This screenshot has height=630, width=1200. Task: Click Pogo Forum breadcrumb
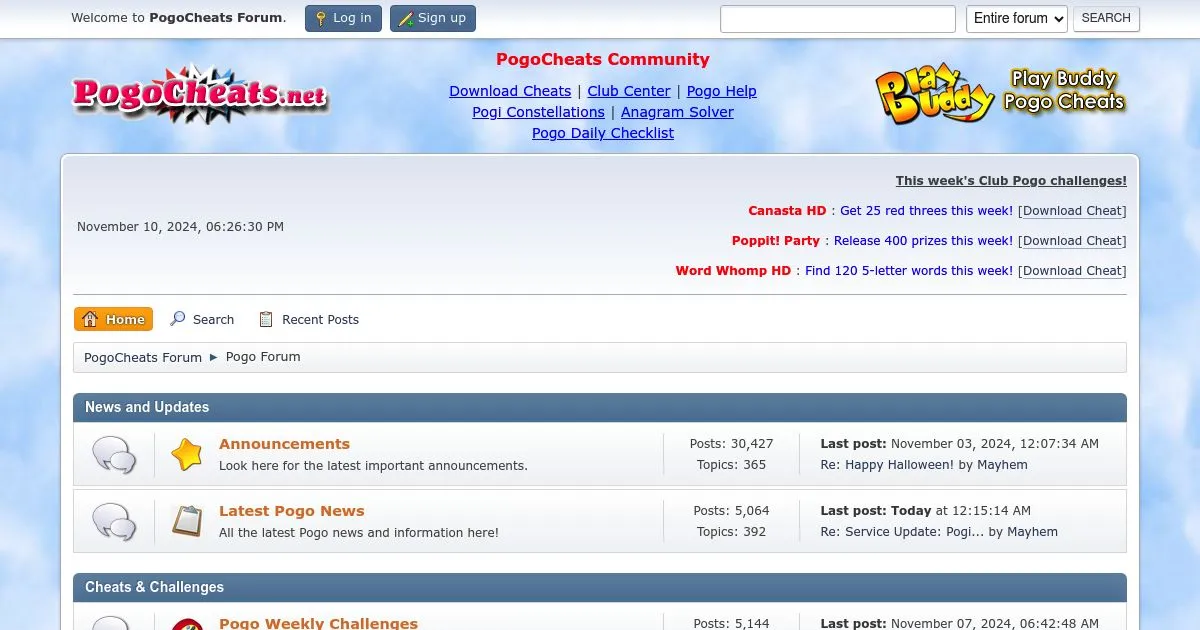[x=263, y=357]
